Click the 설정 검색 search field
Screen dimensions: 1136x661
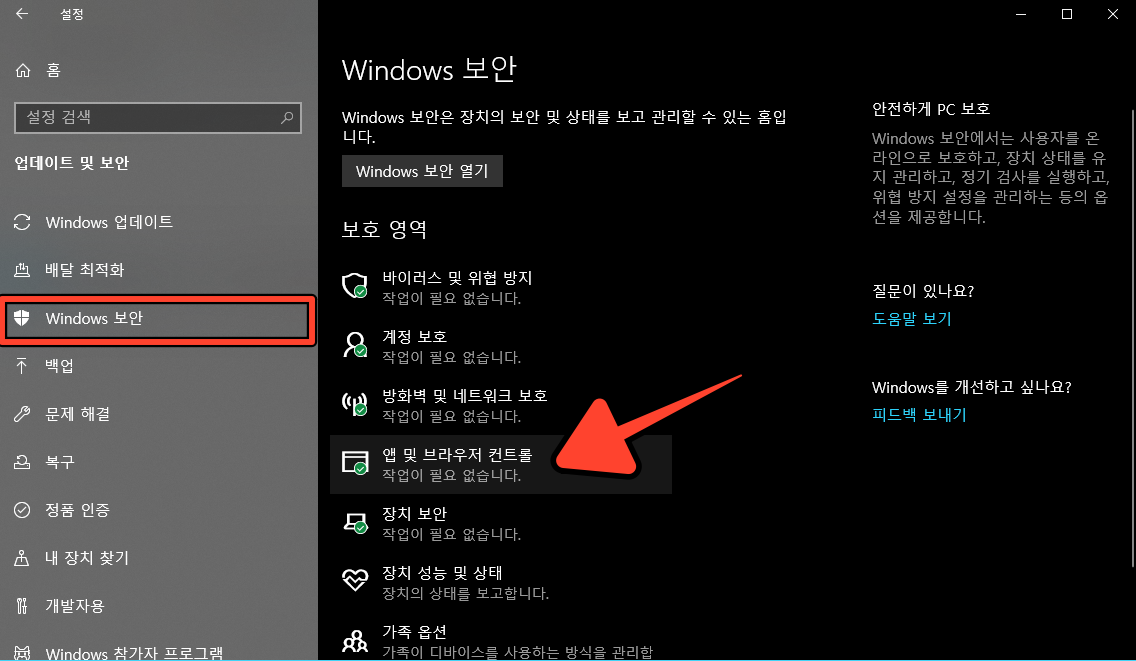point(157,117)
